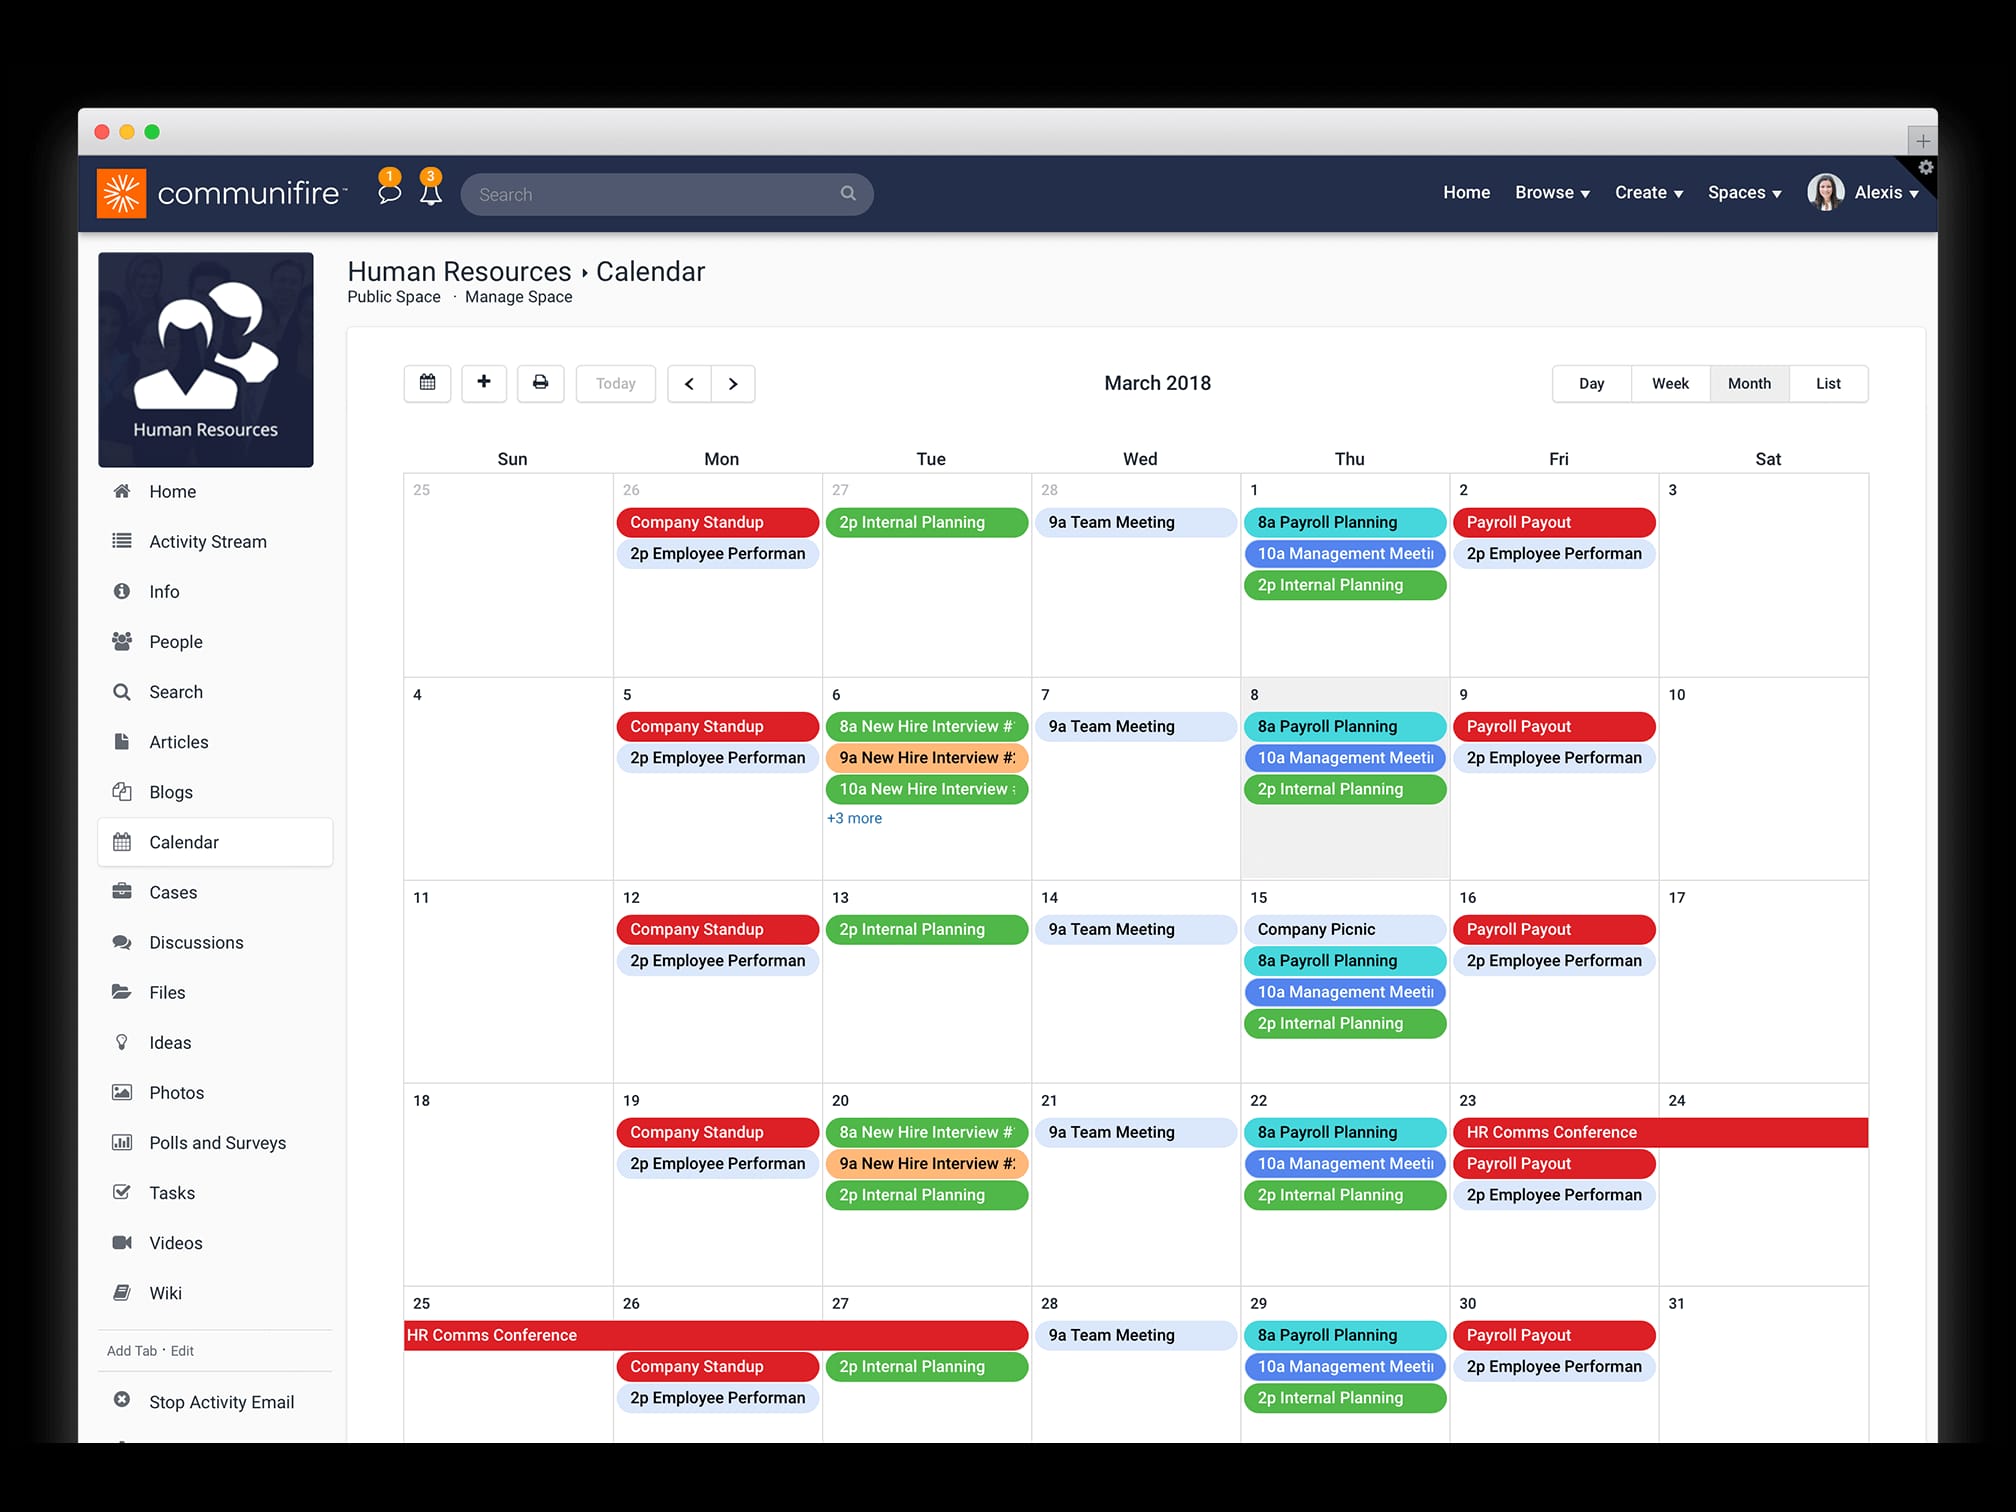The image size is (2016, 1512).
Task: Expand the Create dropdown menu
Action: tap(1649, 192)
